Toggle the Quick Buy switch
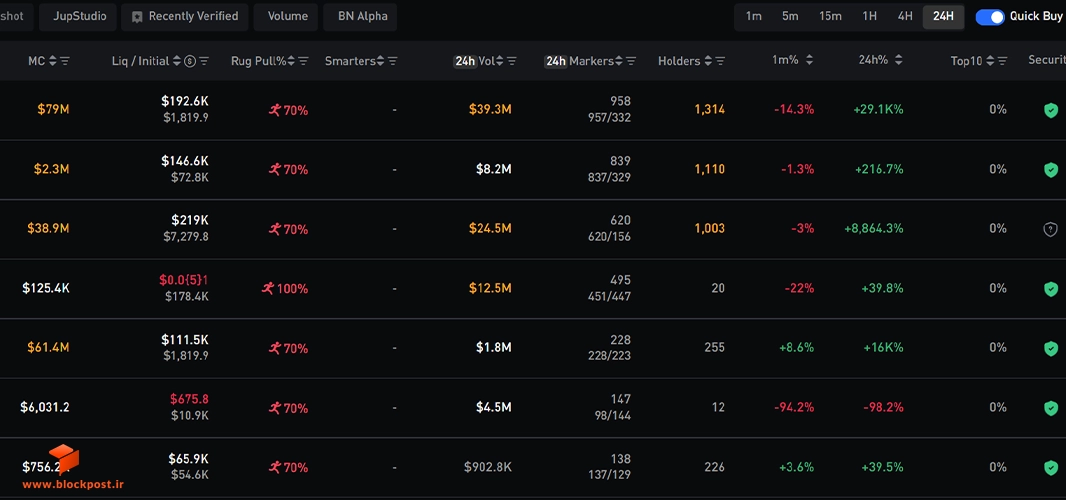The height and width of the screenshot is (500, 1066). (x=989, y=17)
